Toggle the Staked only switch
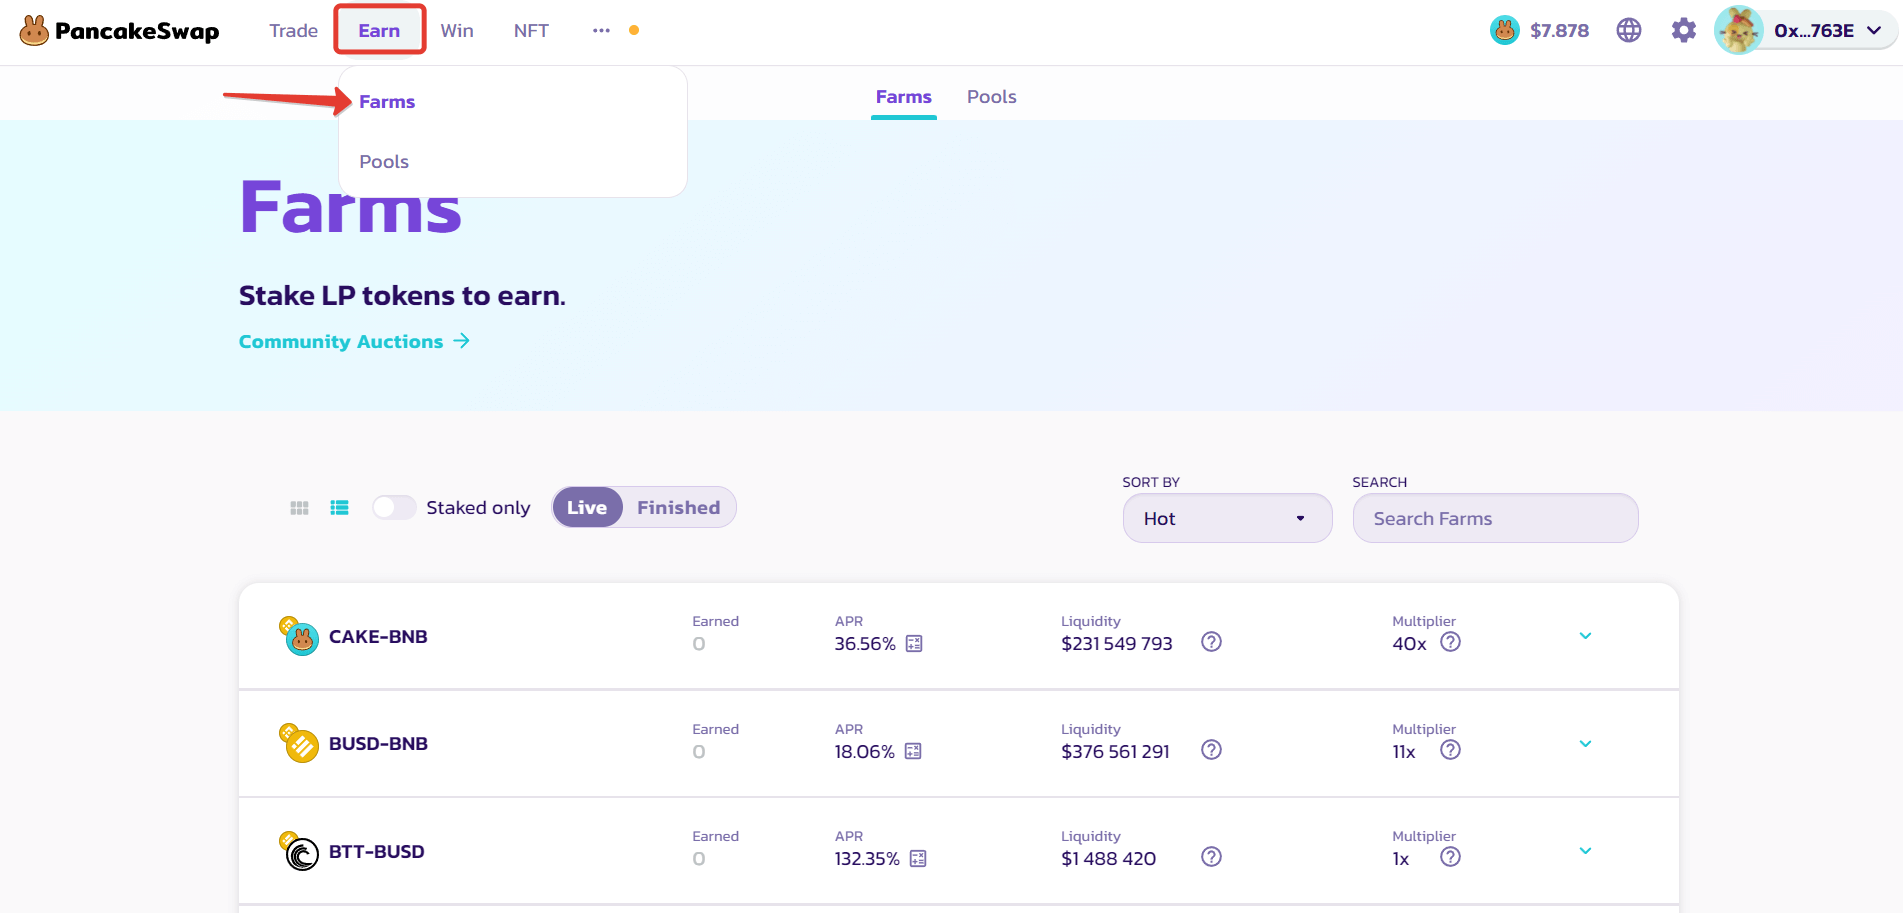 (x=394, y=508)
